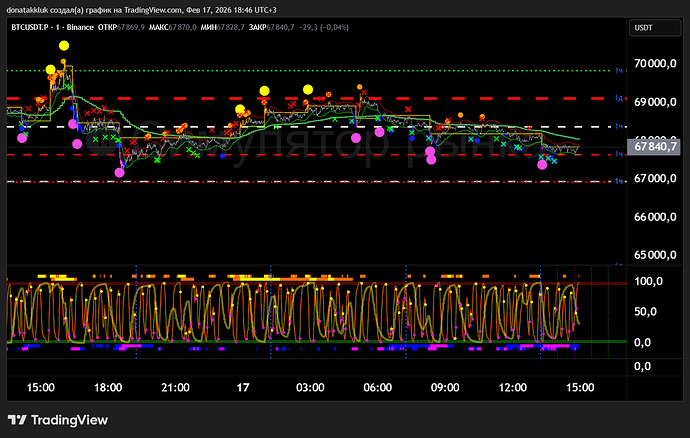The height and width of the screenshot is (438, 690).
Task: Select the 03:00 time axis label
Action: tap(309, 387)
